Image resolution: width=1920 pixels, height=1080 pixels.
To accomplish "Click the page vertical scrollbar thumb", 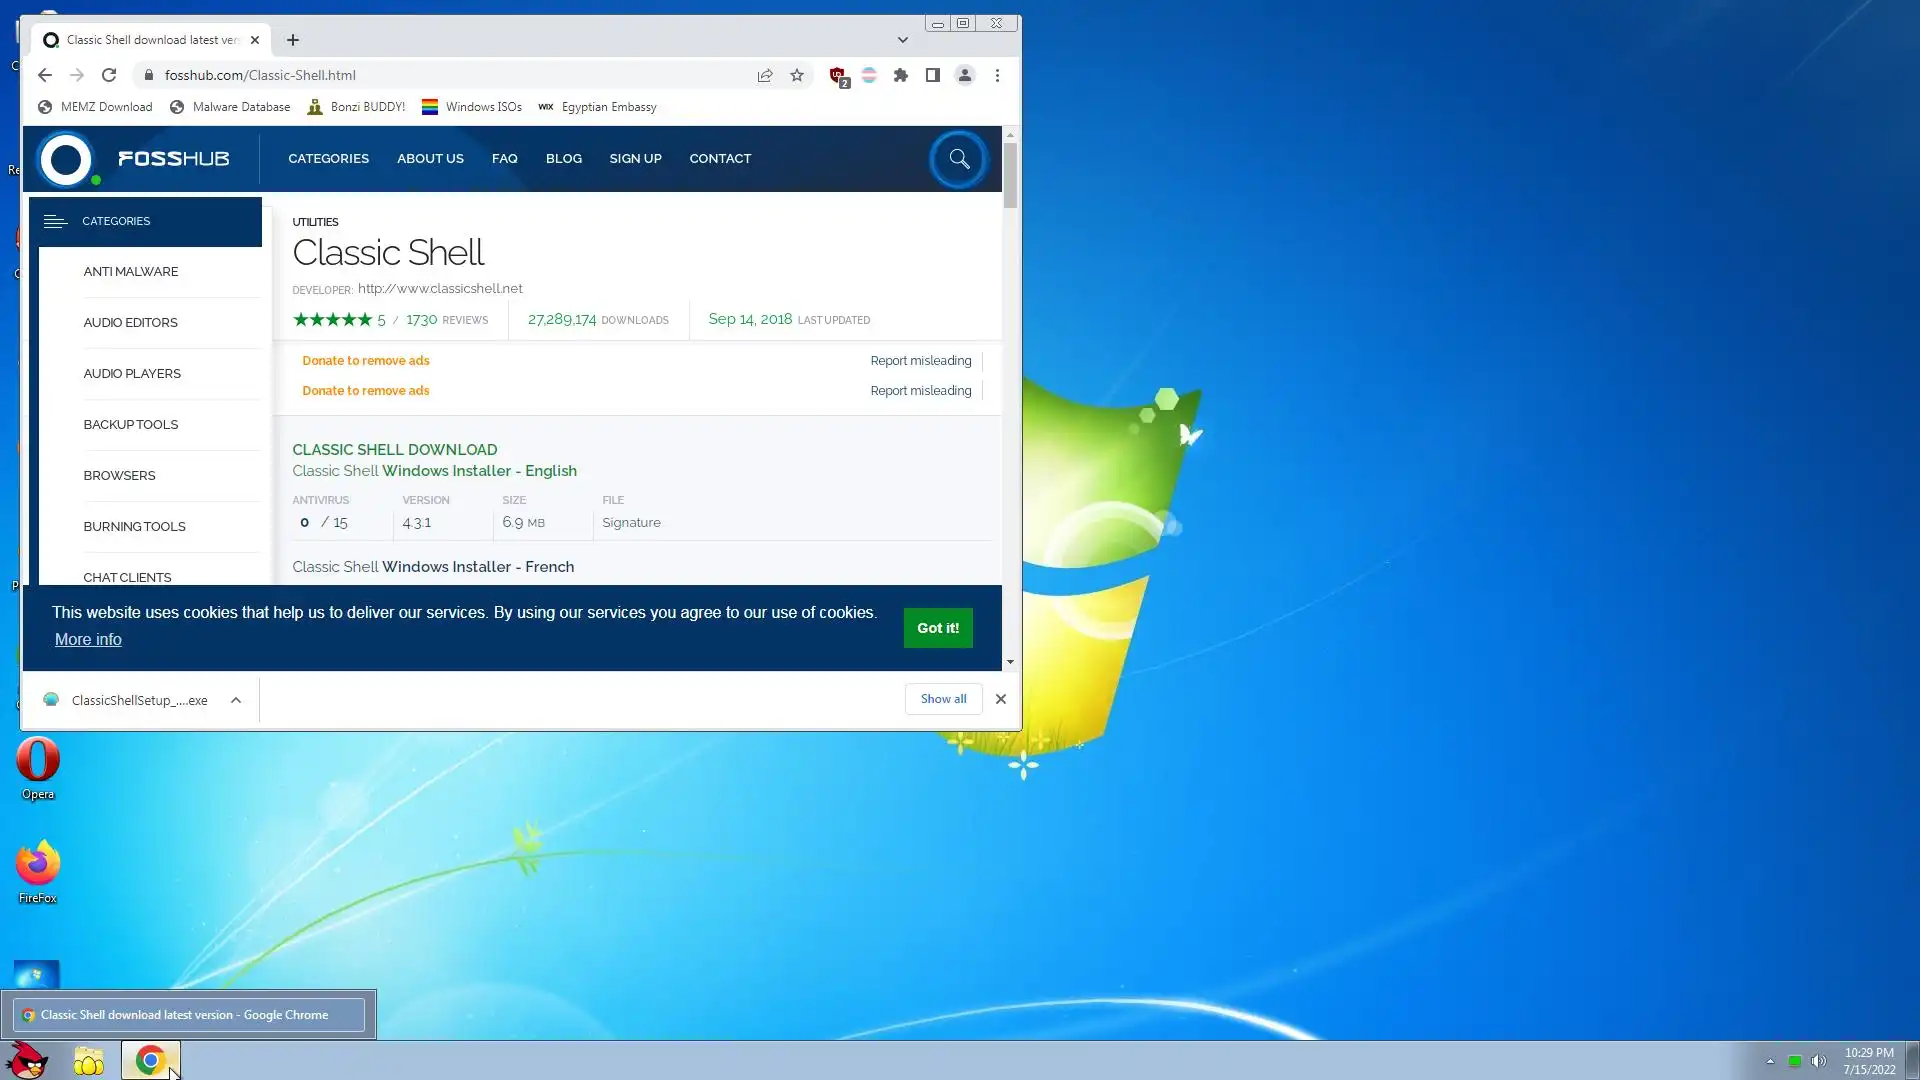I will point(1010,175).
